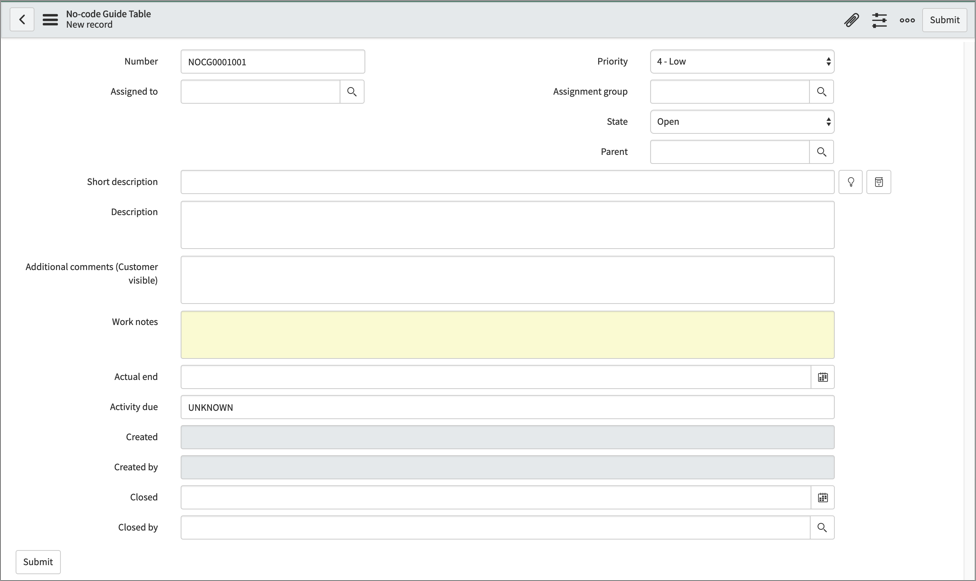Open the Assignment group lookup magnifier
Image resolution: width=976 pixels, height=581 pixels.
[x=822, y=91]
